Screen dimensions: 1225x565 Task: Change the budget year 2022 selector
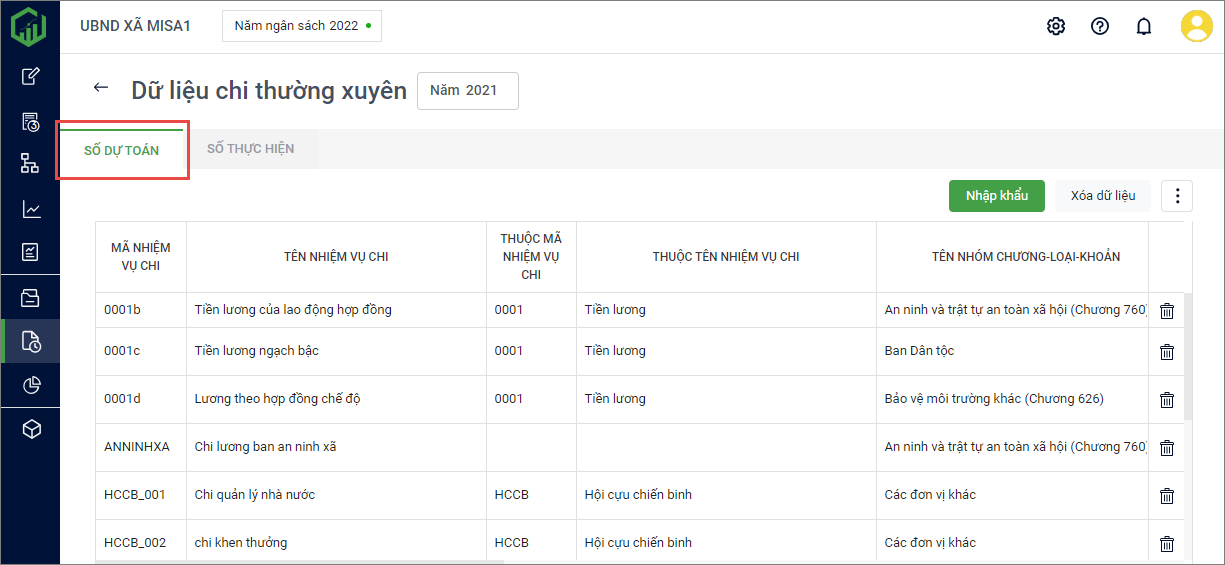point(301,26)
